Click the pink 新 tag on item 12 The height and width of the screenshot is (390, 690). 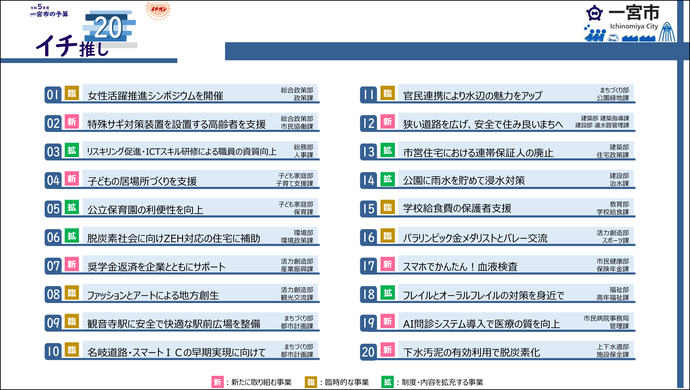point(387,121)
